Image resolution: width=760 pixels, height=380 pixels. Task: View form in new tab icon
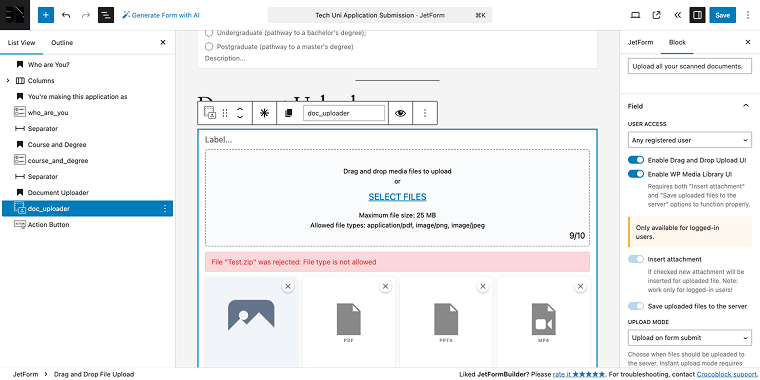coord(656,15)
